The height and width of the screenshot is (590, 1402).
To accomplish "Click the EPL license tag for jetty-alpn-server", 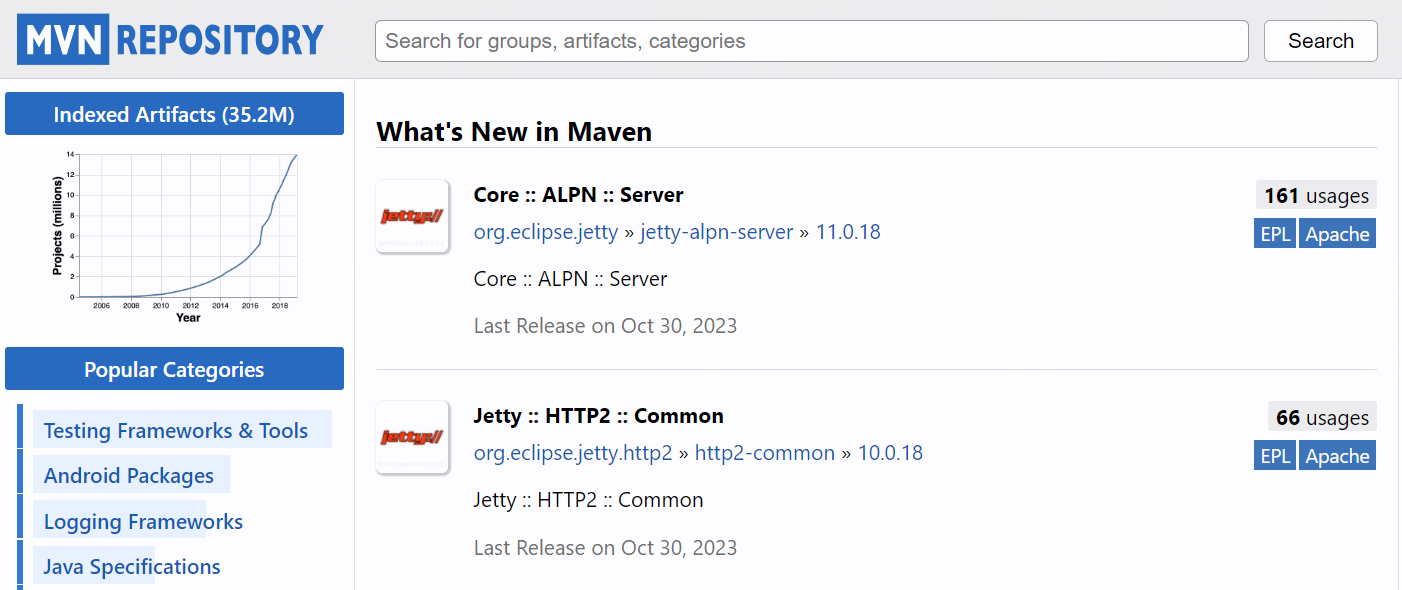I will [1275, 234].
